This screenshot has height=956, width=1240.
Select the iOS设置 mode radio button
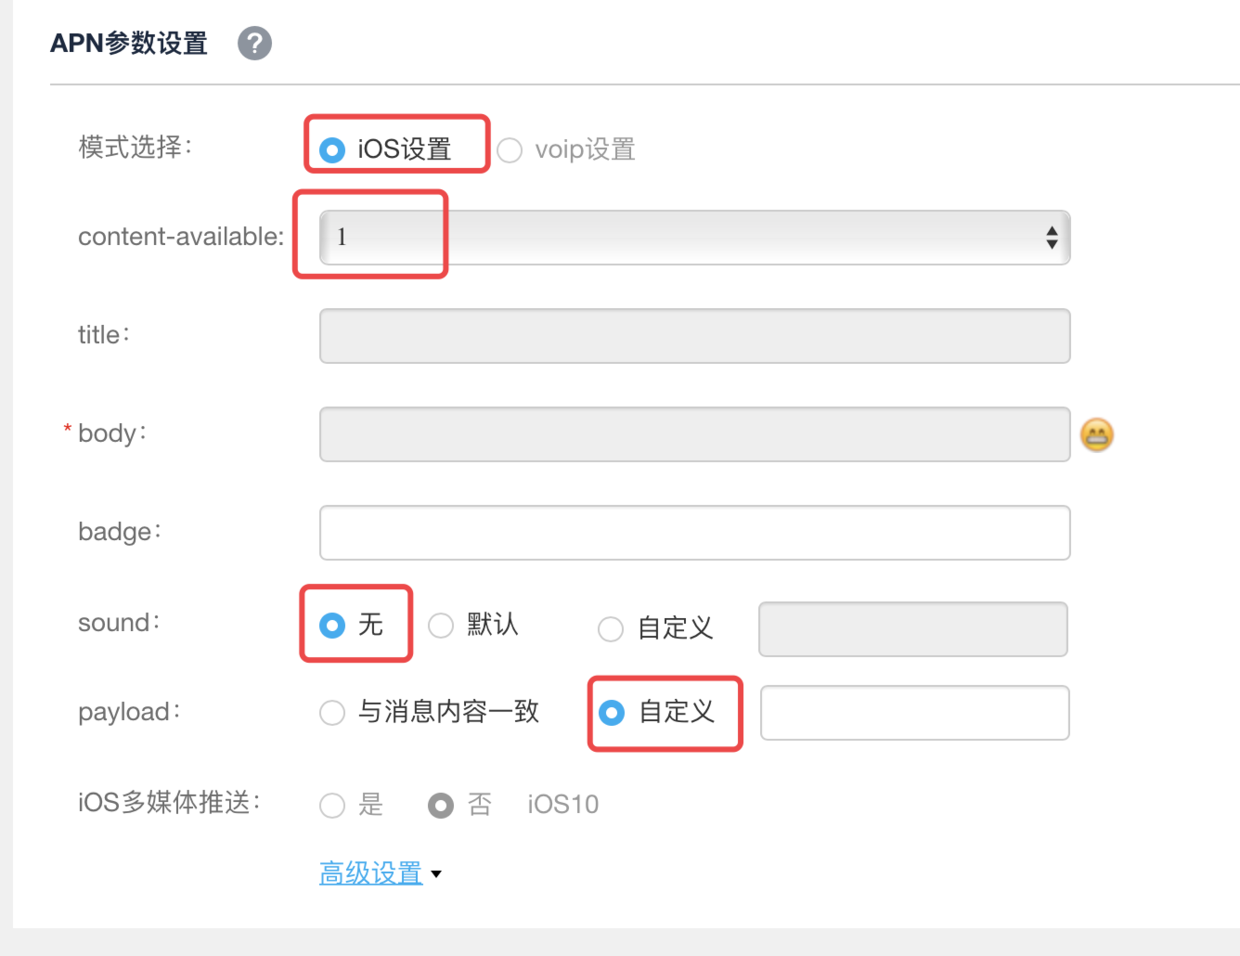(331, 148)
